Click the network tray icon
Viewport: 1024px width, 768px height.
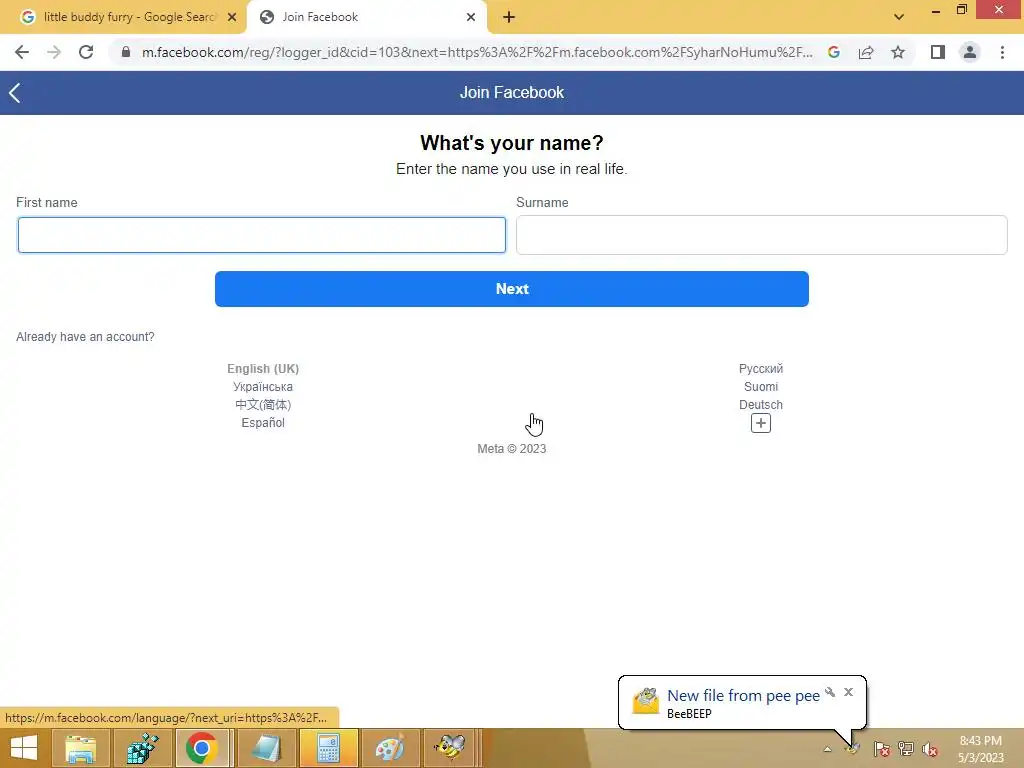click(906, 749)
